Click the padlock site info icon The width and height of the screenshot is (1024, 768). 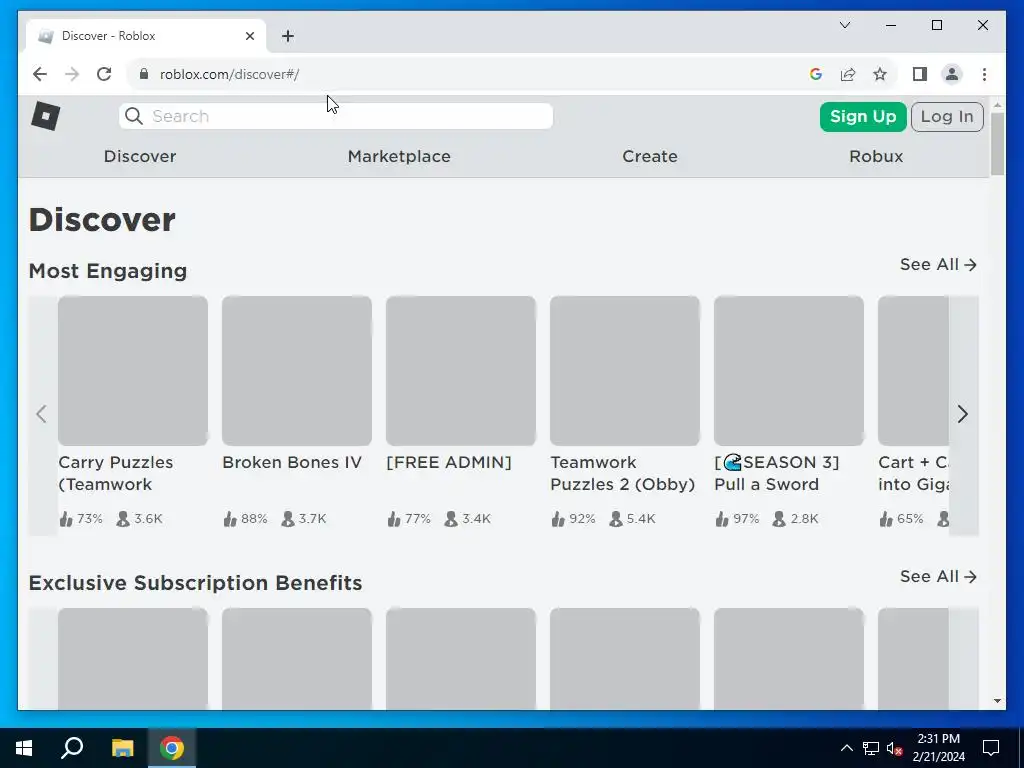point(144,74)
